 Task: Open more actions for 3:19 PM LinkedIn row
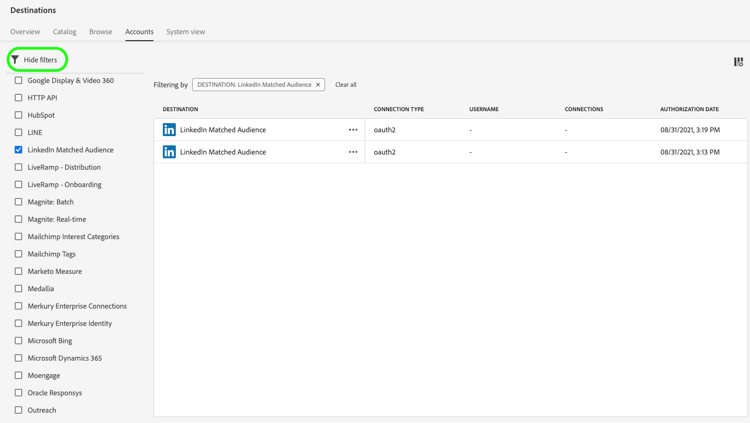coord(353,130)
